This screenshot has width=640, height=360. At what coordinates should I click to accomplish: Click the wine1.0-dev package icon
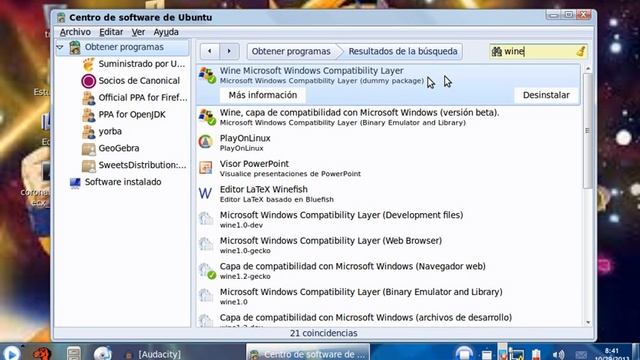(x=206, y=219)
